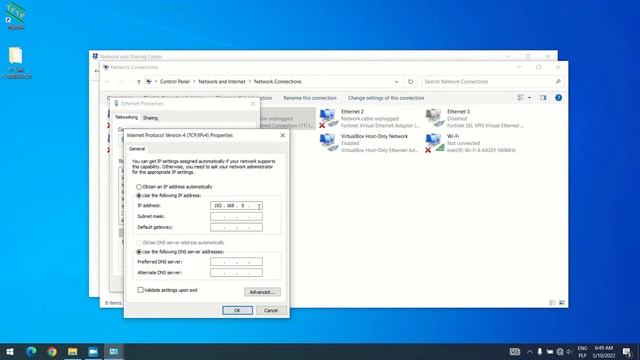This screenshot has width=640, height=360.
Task: Click the volume tray icon
Action: pyautogui.click(x=569, y=351)
